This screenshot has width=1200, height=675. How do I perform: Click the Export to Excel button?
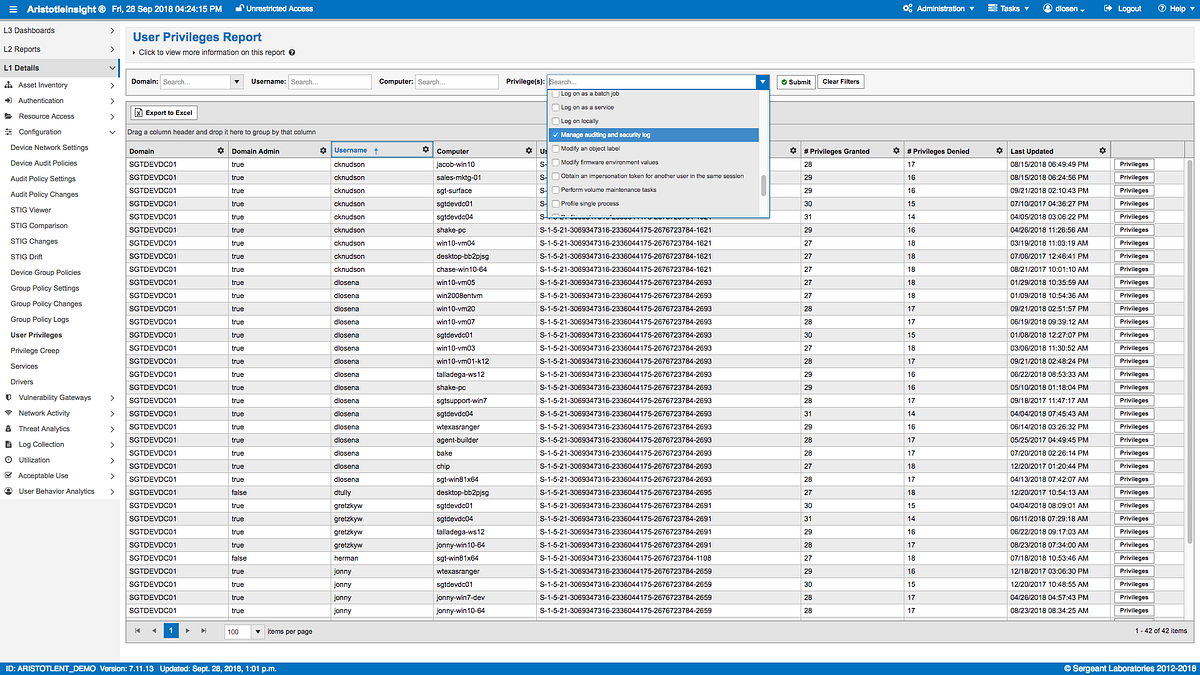click(165, 113)
